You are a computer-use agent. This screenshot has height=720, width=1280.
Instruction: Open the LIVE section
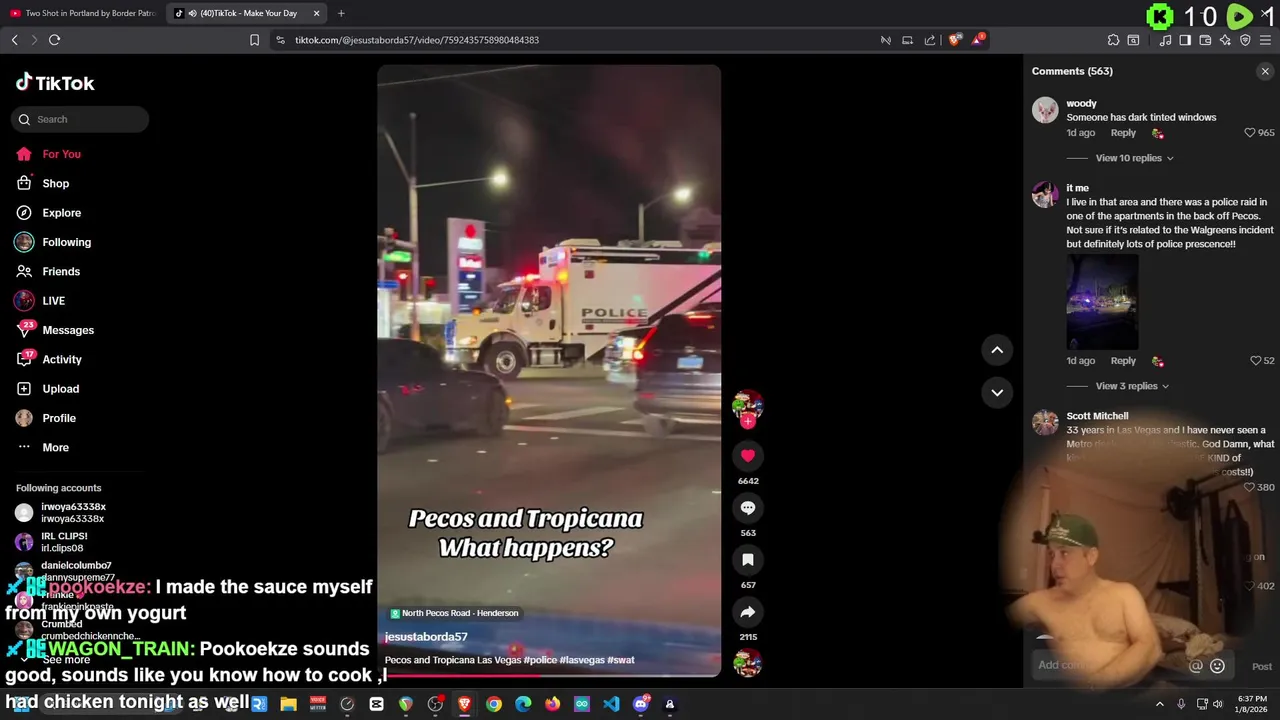[x=53, y=301]
